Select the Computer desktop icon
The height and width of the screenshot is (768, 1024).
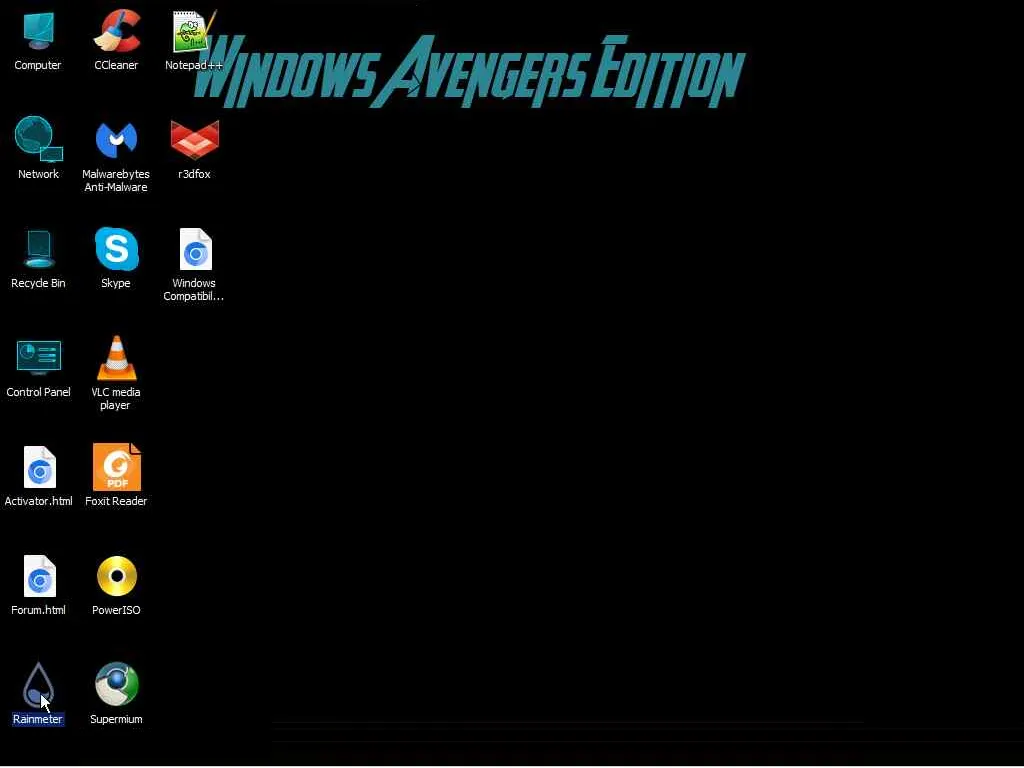click(38, 31)
